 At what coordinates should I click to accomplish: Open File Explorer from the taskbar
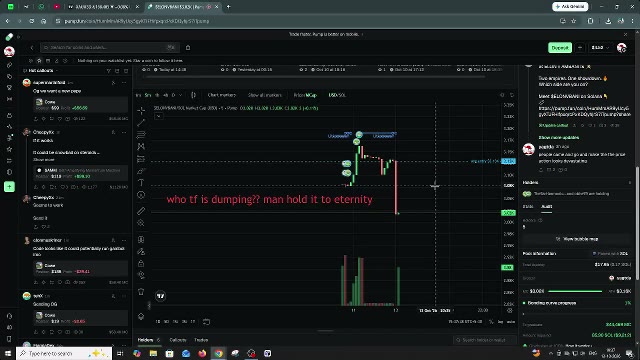153,353
